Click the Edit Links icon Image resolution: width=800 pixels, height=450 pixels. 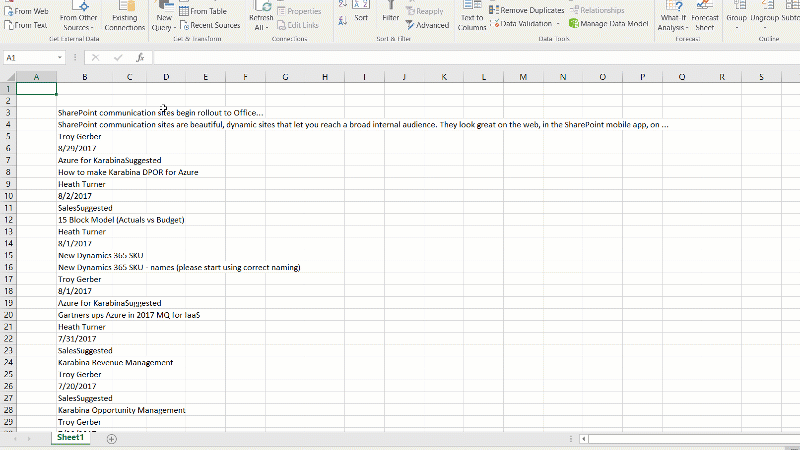tap(281, 24)
